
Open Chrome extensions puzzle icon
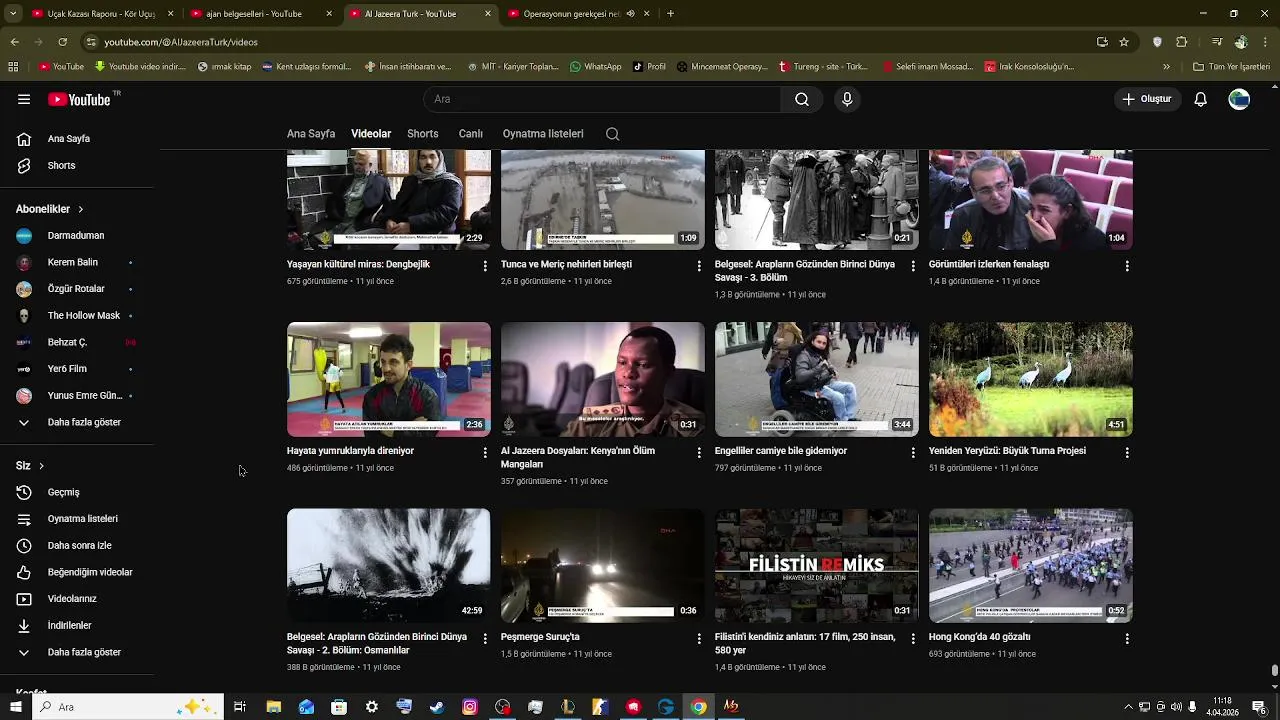coord(1182,42)
